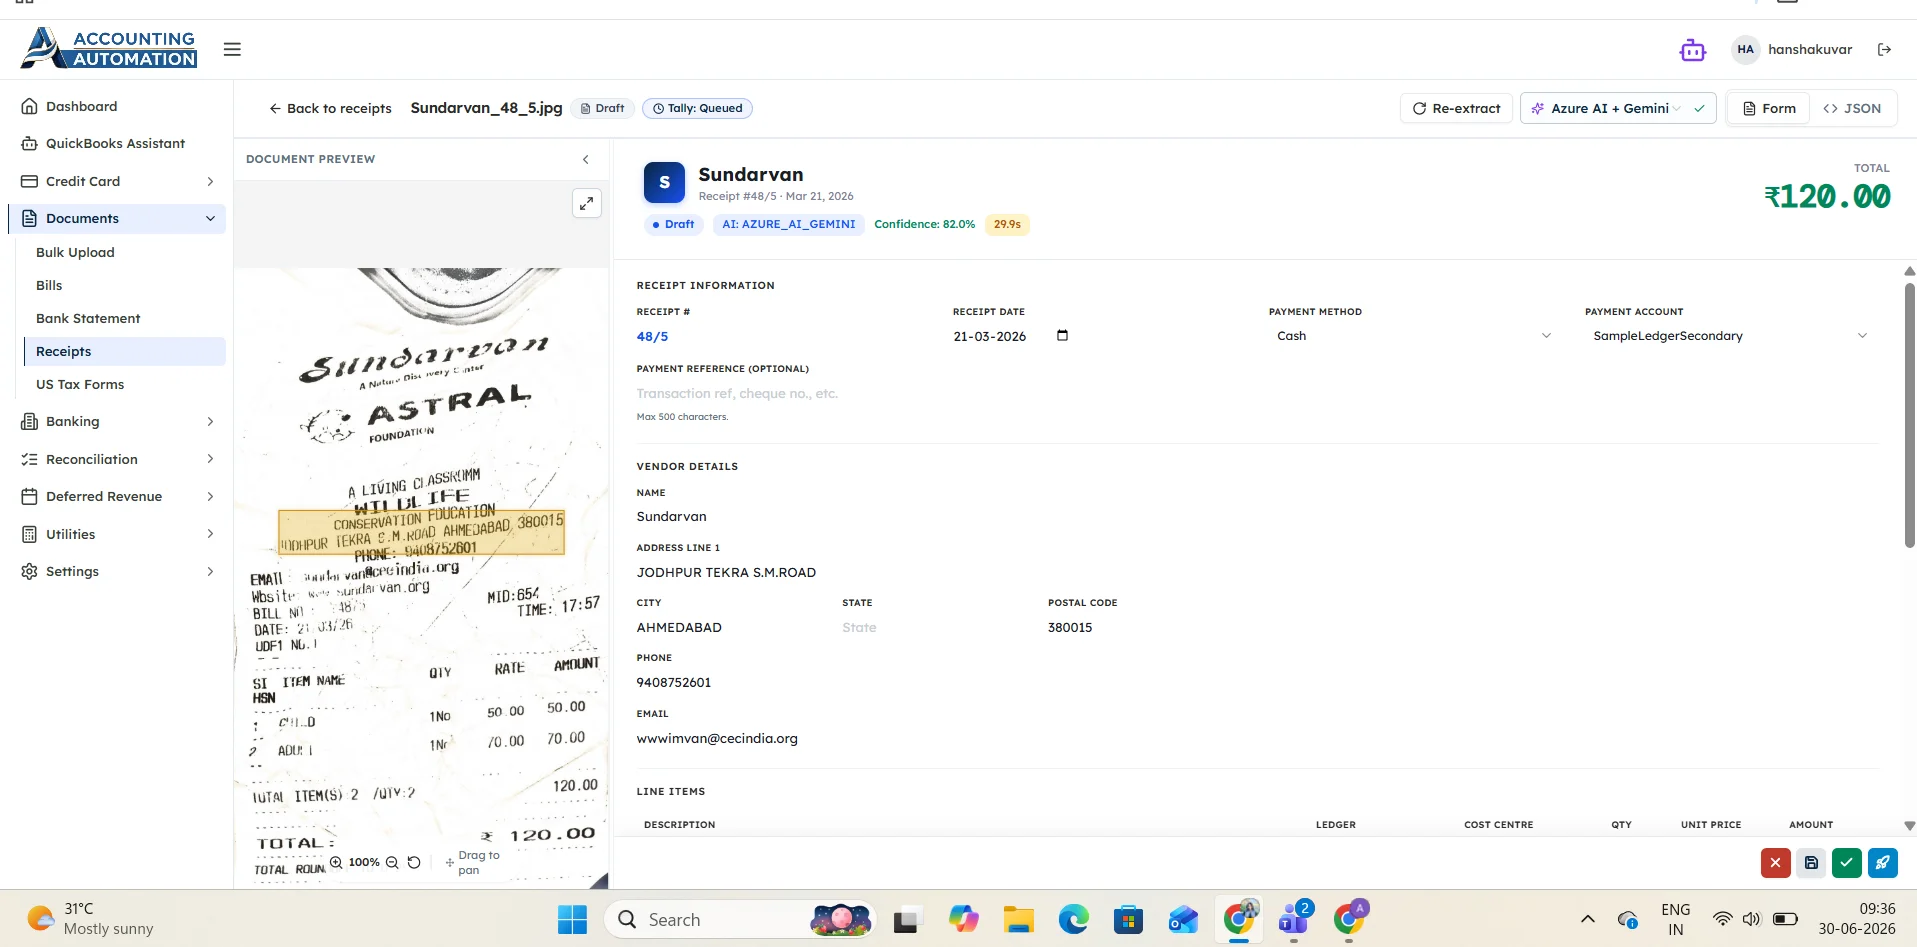Click the blue rocket publish button
The image size is (1917, 947).
coord(1882,863)
